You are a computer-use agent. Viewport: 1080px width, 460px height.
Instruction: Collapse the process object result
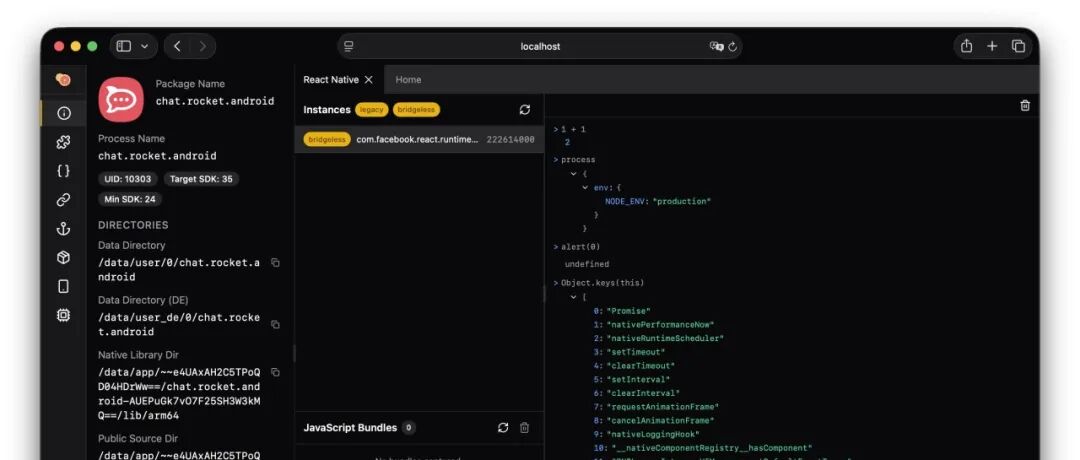[573, 174]
